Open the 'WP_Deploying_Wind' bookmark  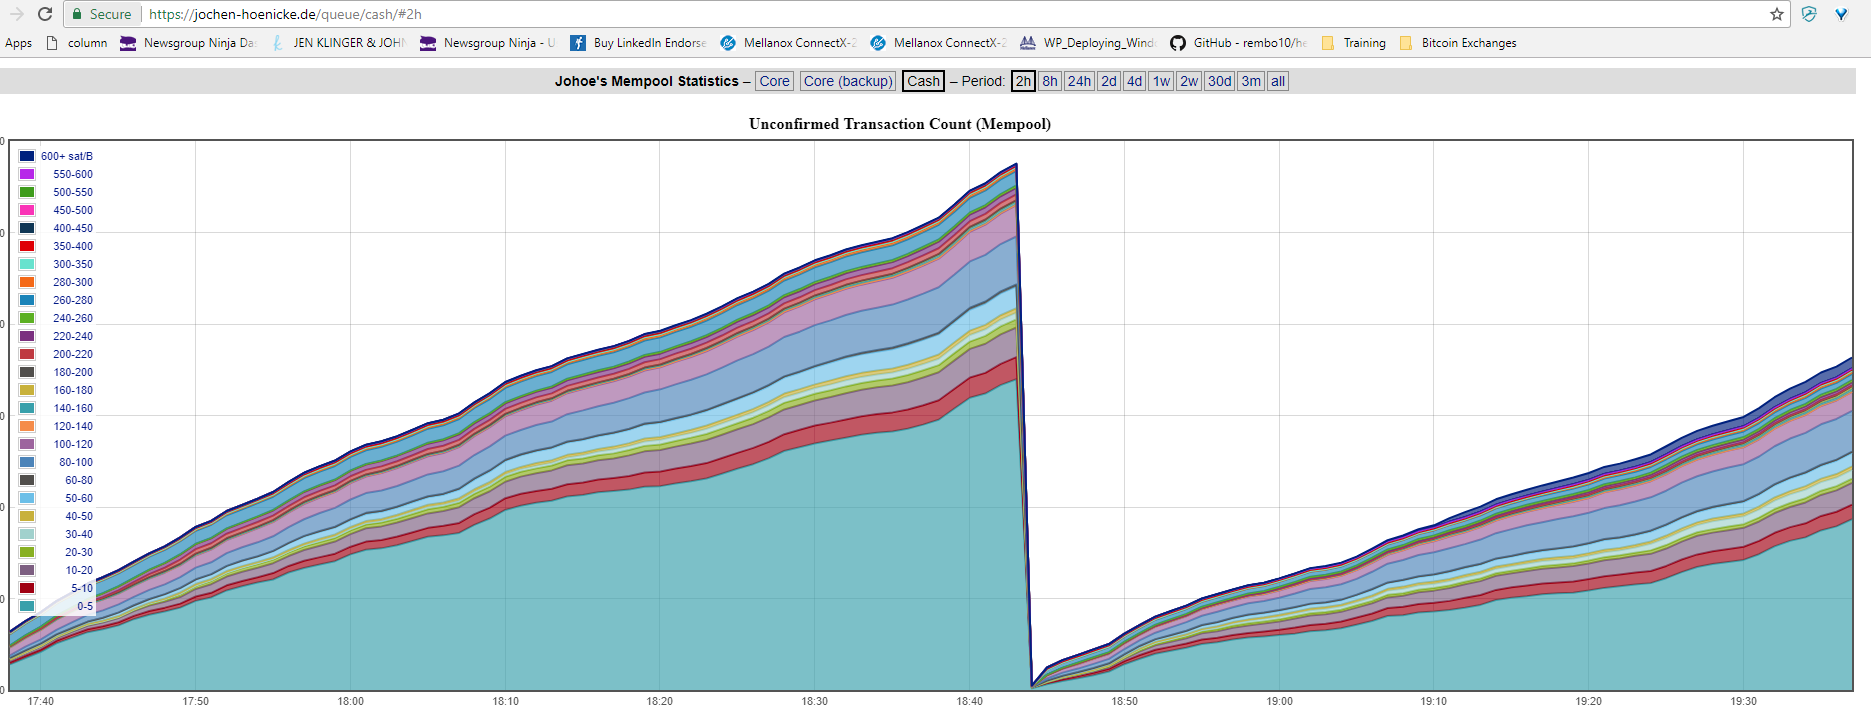1088,43
